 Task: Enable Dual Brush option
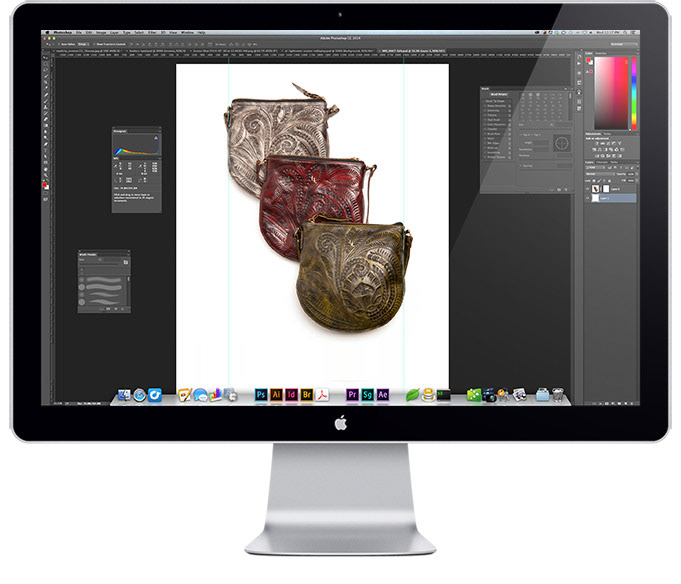point(485,120)
